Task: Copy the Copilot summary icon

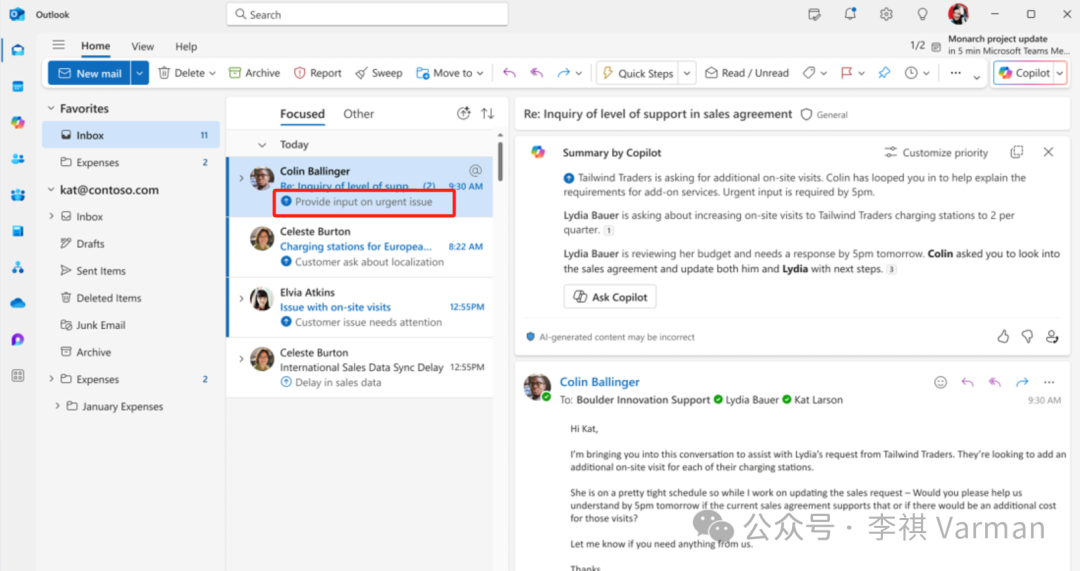Action: (x=1017, y=152)
